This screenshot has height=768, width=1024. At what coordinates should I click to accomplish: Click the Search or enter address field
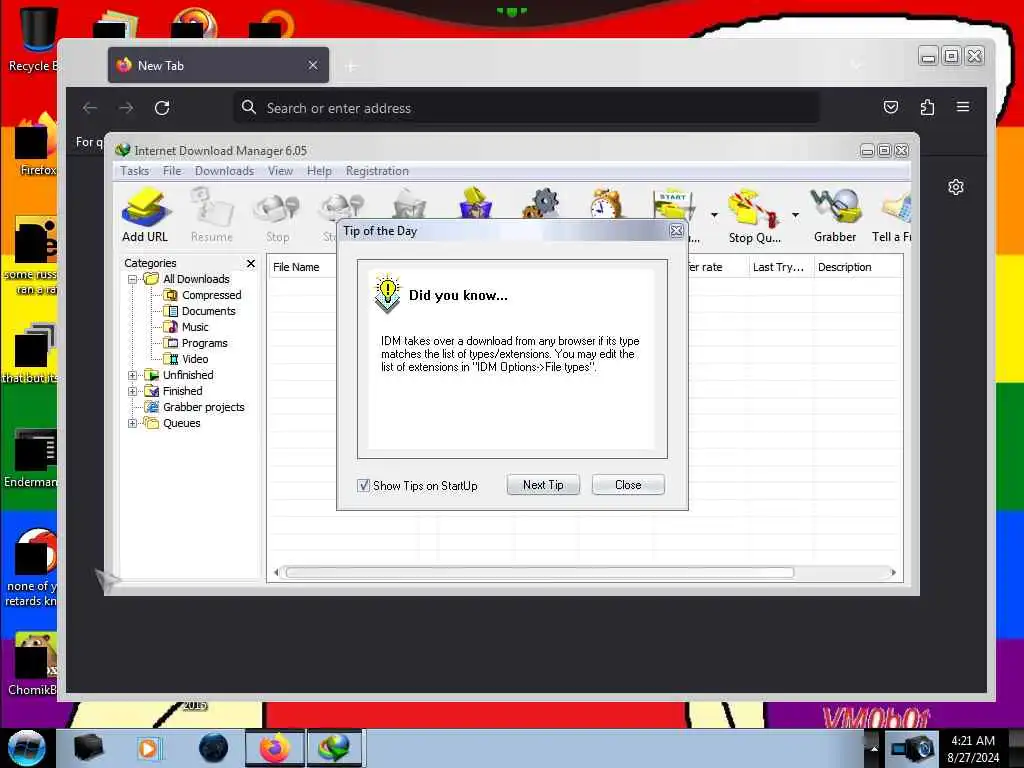coord(526,108)
